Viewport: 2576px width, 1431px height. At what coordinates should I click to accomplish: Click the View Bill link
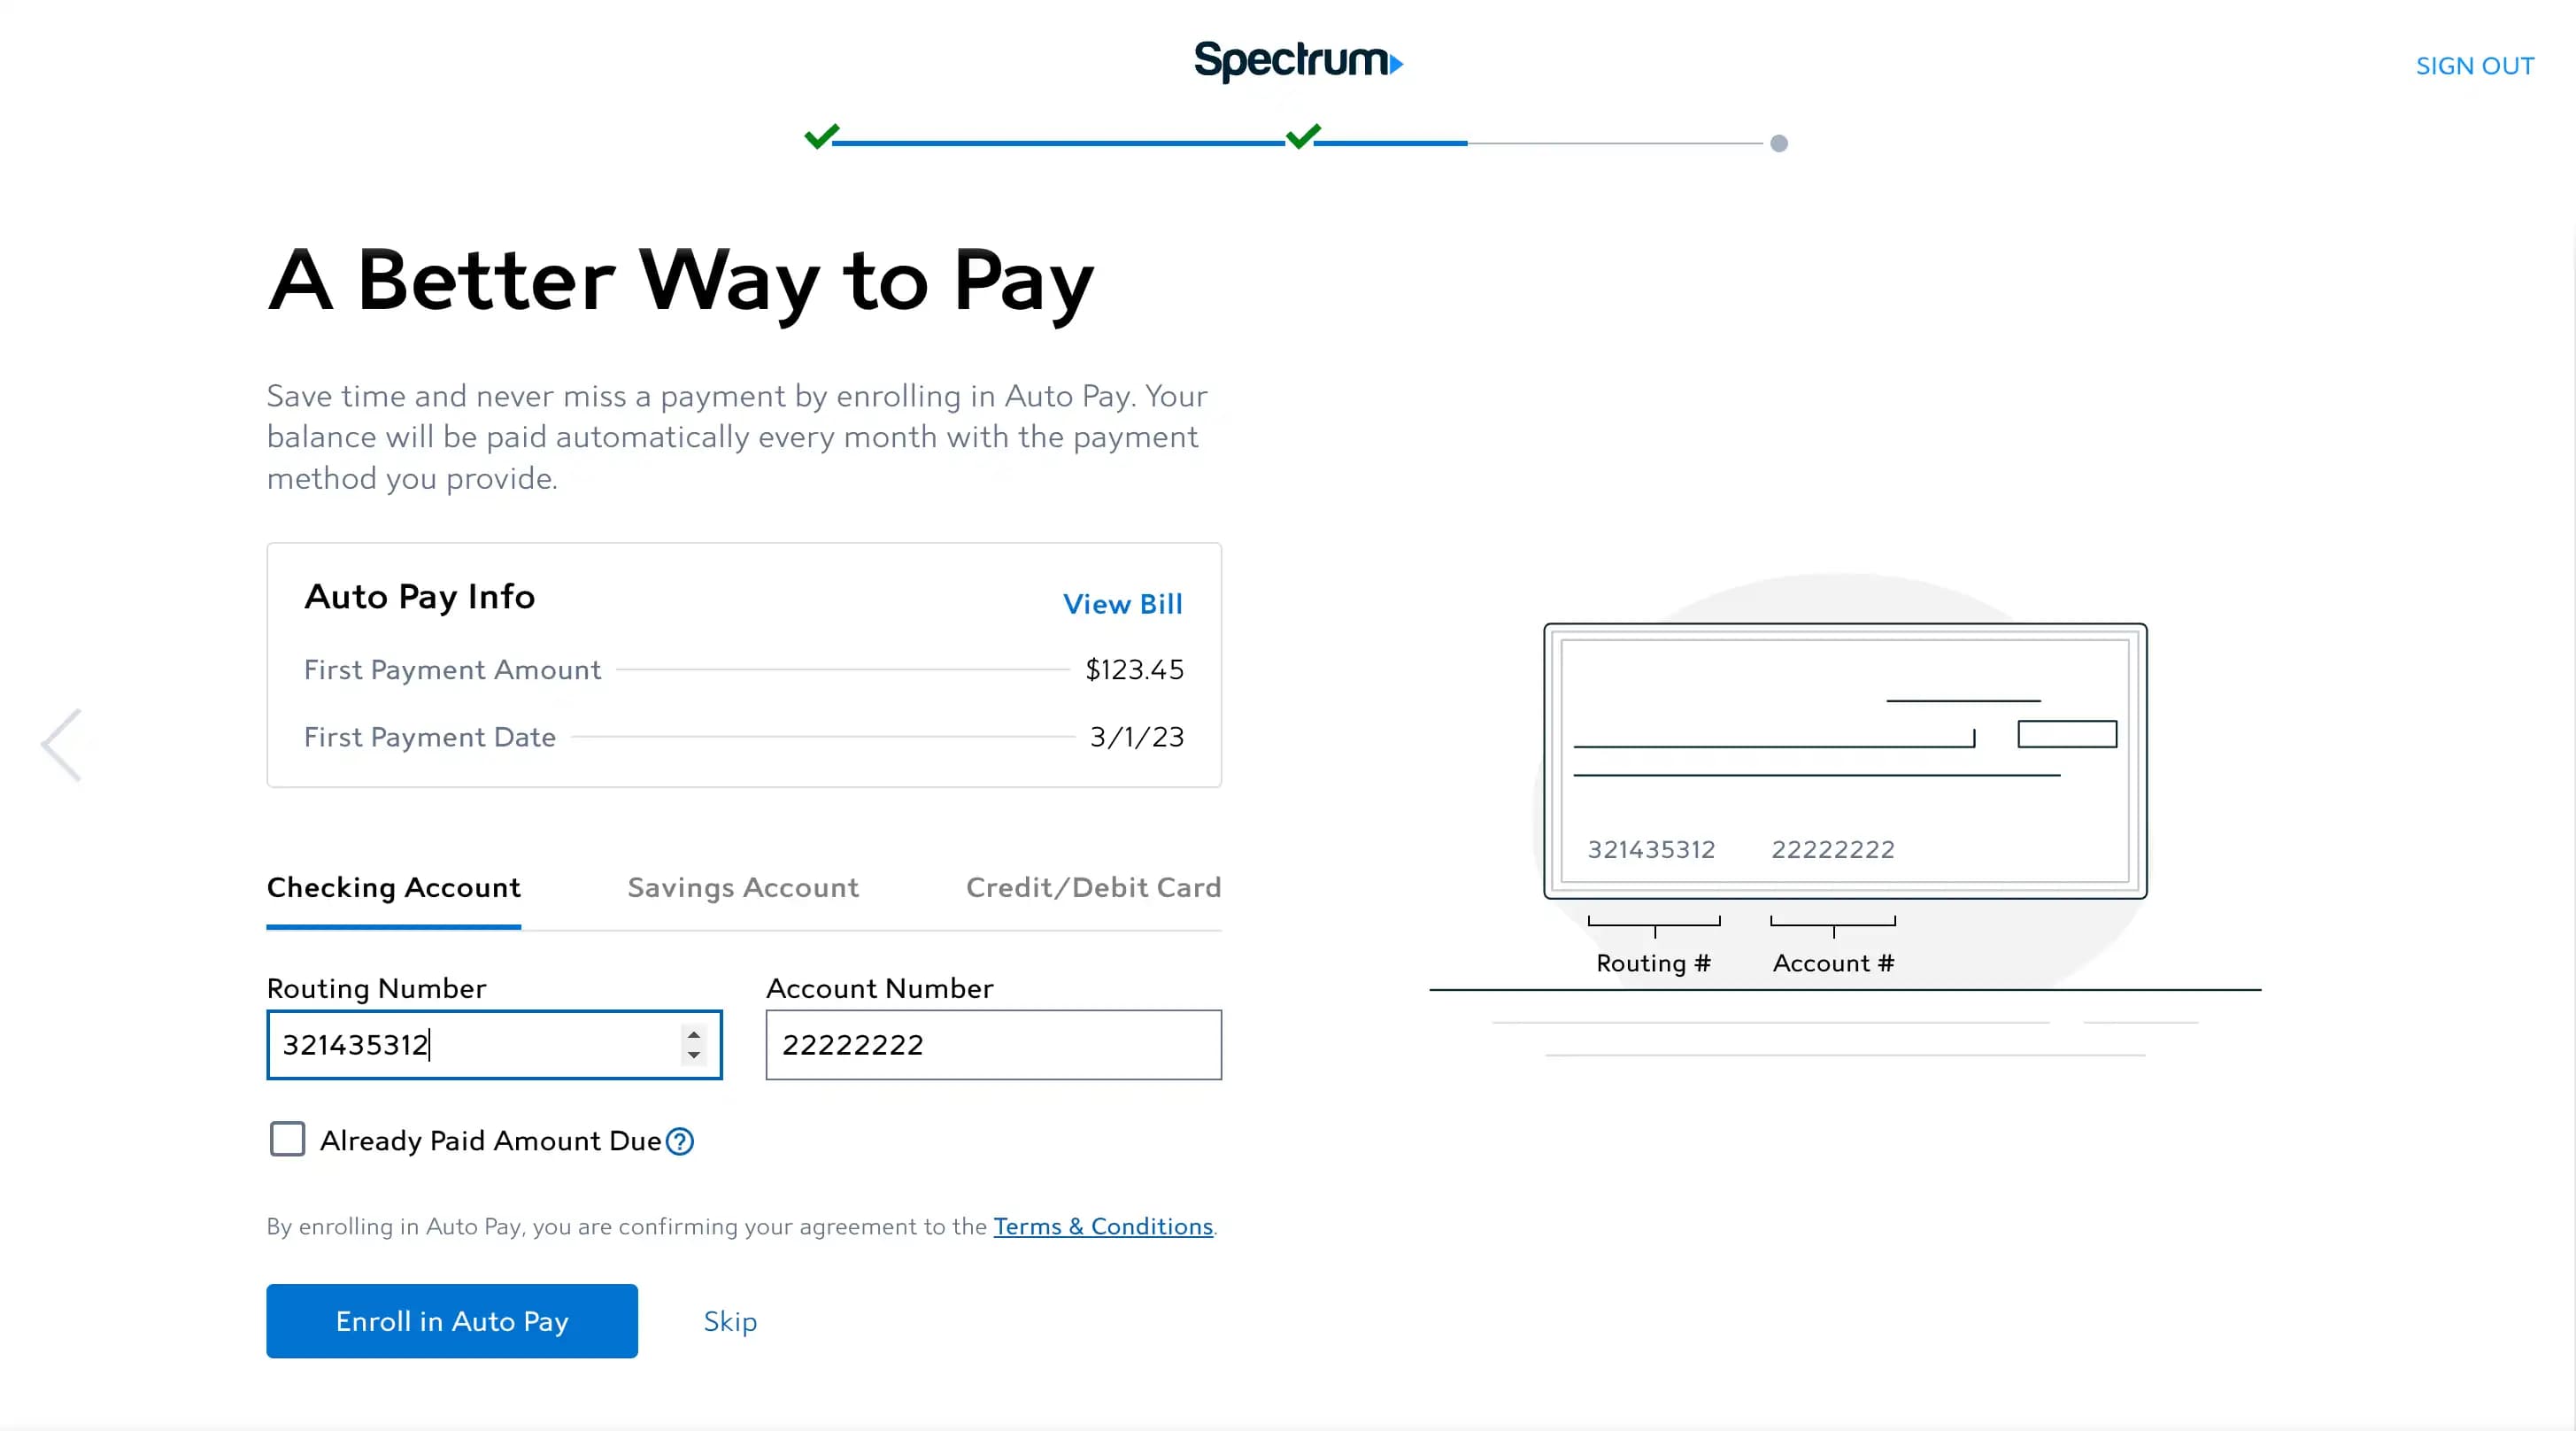1123,603
